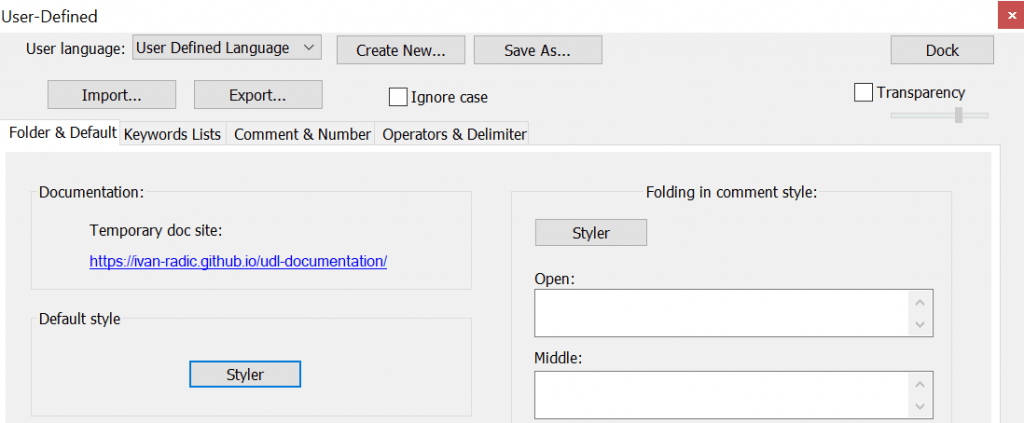Open the Operators & Delimiter tab

454,134
